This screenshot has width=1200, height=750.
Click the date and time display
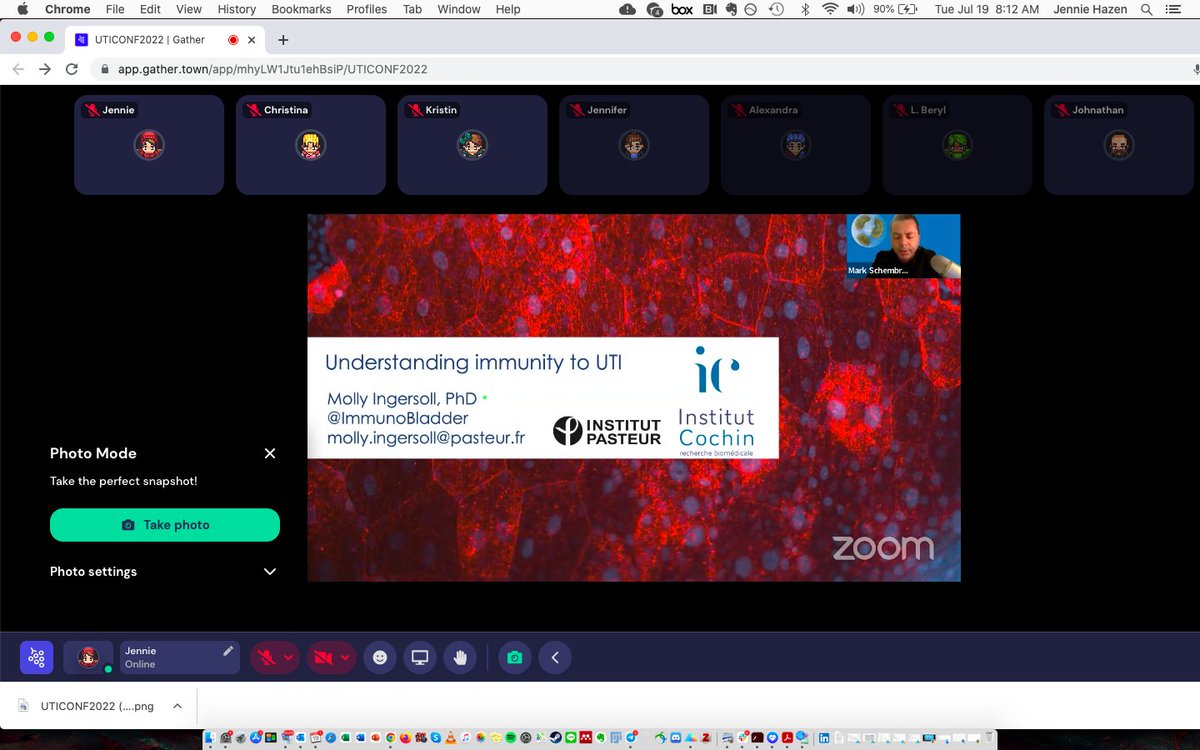[987, 9]
